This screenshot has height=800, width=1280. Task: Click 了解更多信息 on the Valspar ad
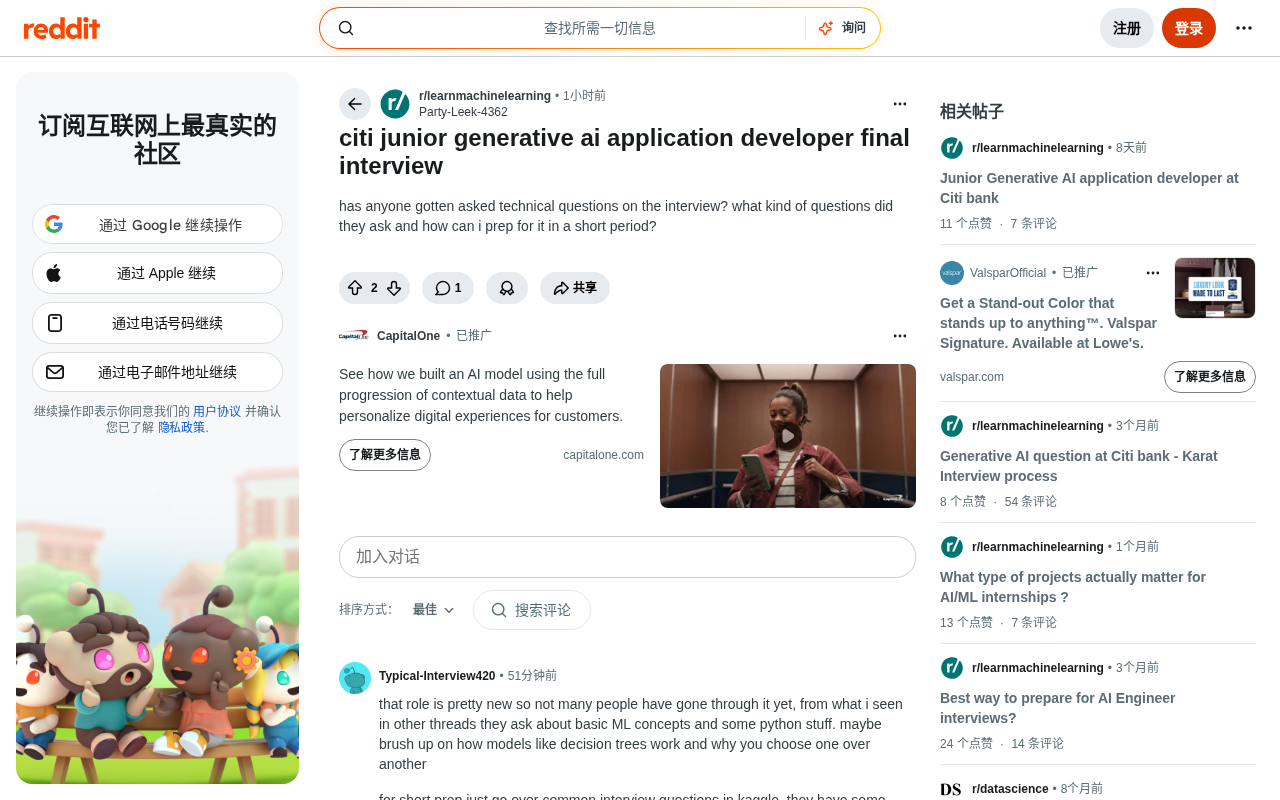pyautogui.click(x=1210, y=377)
